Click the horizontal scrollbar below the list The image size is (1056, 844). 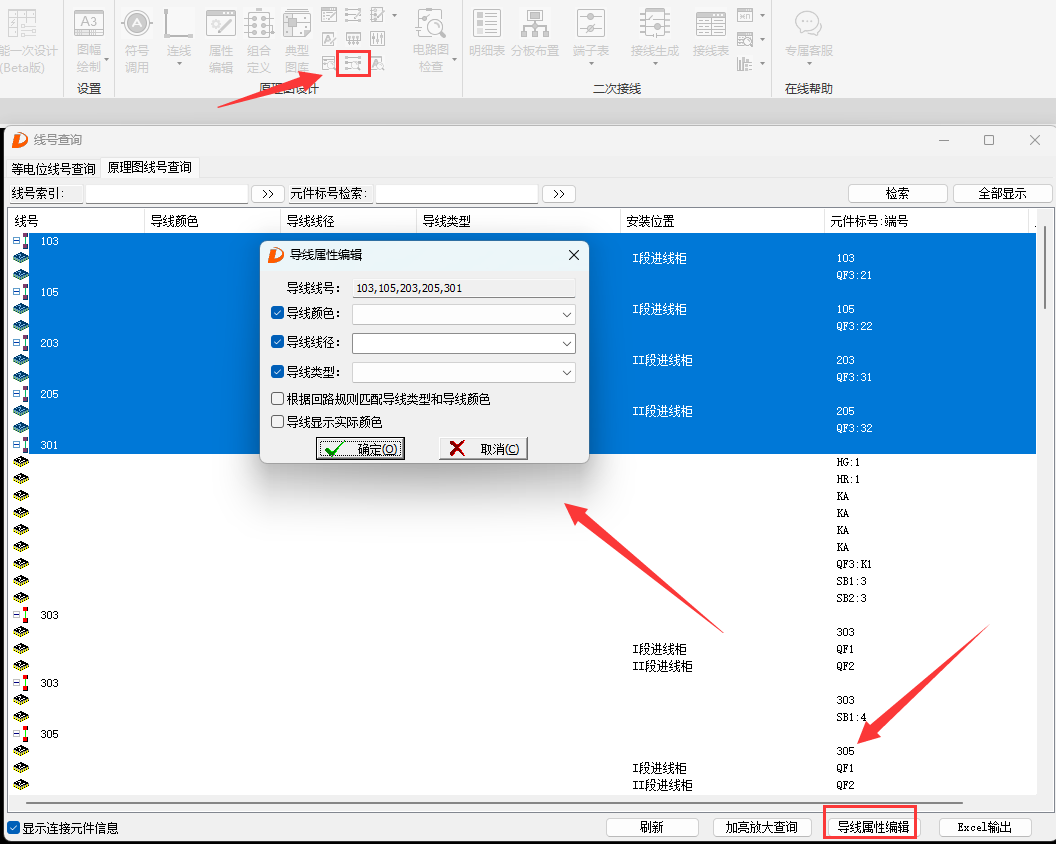[494, 803]
